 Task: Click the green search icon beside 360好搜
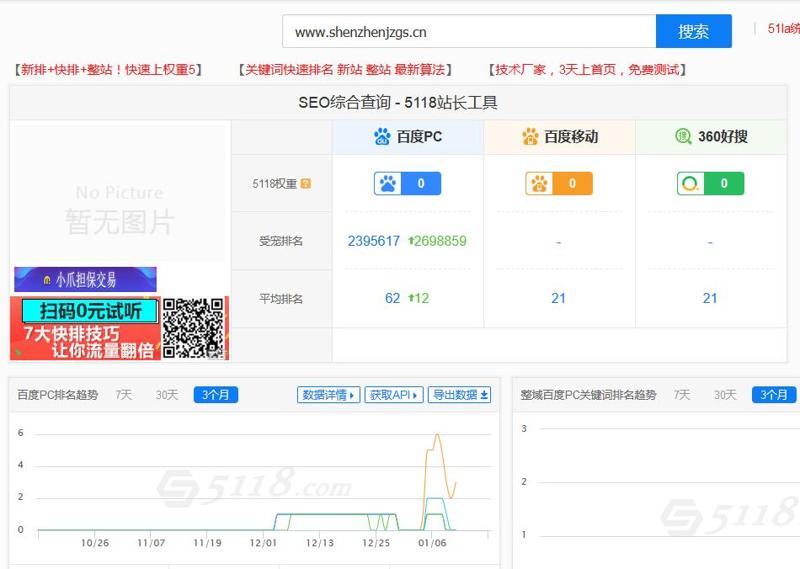point(683,136)
